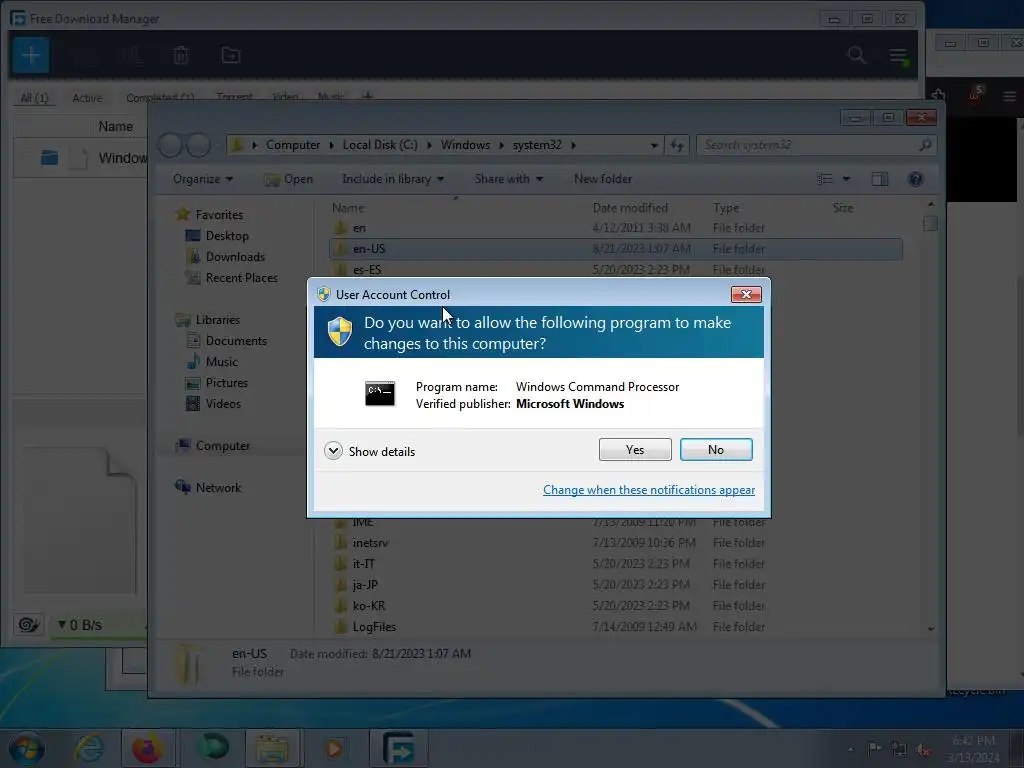
Task: Open Change when these notifications appear link
Action: point(648,490)
